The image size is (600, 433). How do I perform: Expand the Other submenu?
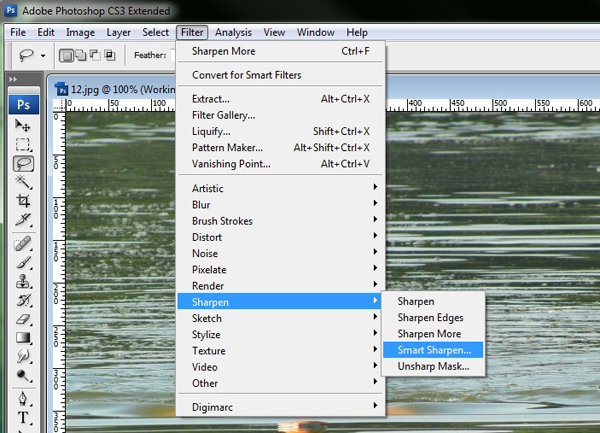pyautogui.click(x=280, y=383)
